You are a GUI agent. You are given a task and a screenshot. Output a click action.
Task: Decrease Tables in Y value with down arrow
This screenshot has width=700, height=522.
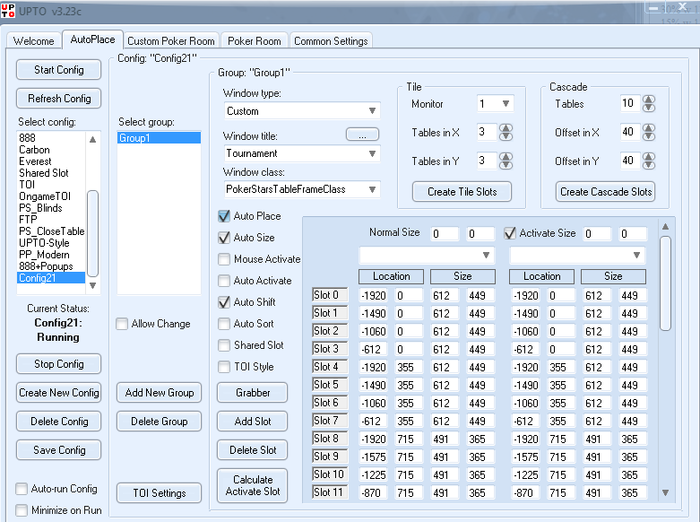[x=505, y=165]
